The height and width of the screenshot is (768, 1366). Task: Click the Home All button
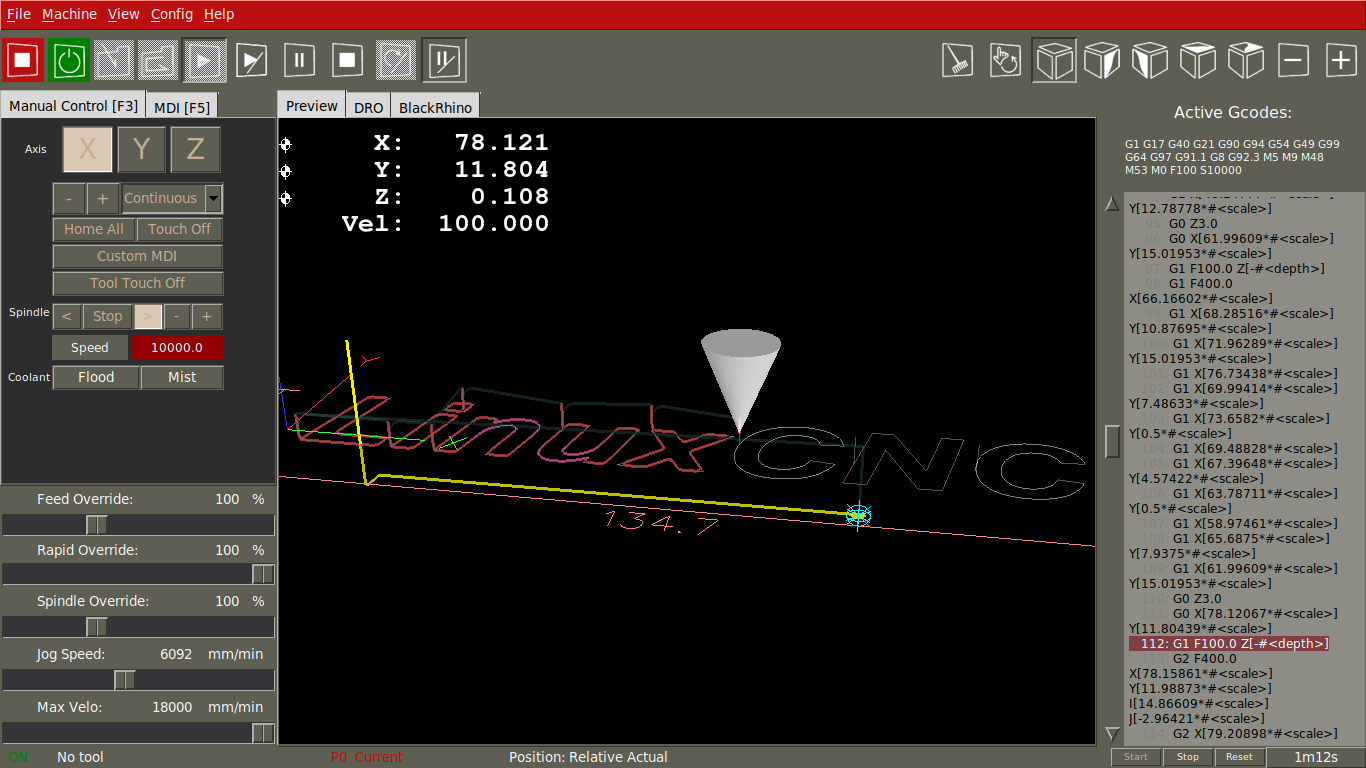[x=94, y=229]
